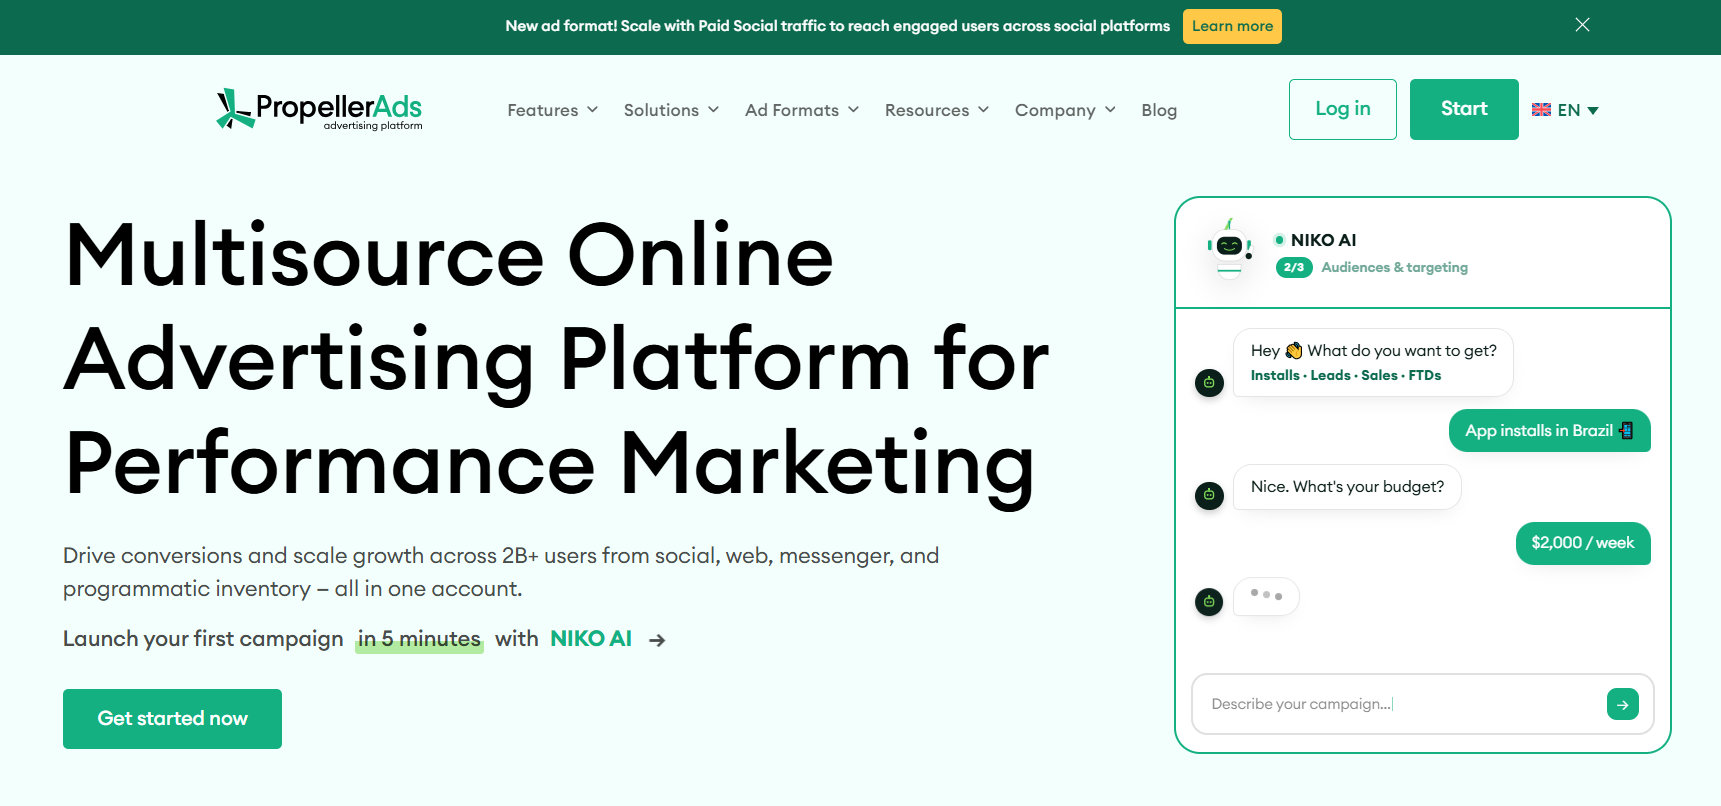The image size is (1721, 806).
Task: Open the NIKO AI link
Action: pyautogui.click(x=591, y=639)
